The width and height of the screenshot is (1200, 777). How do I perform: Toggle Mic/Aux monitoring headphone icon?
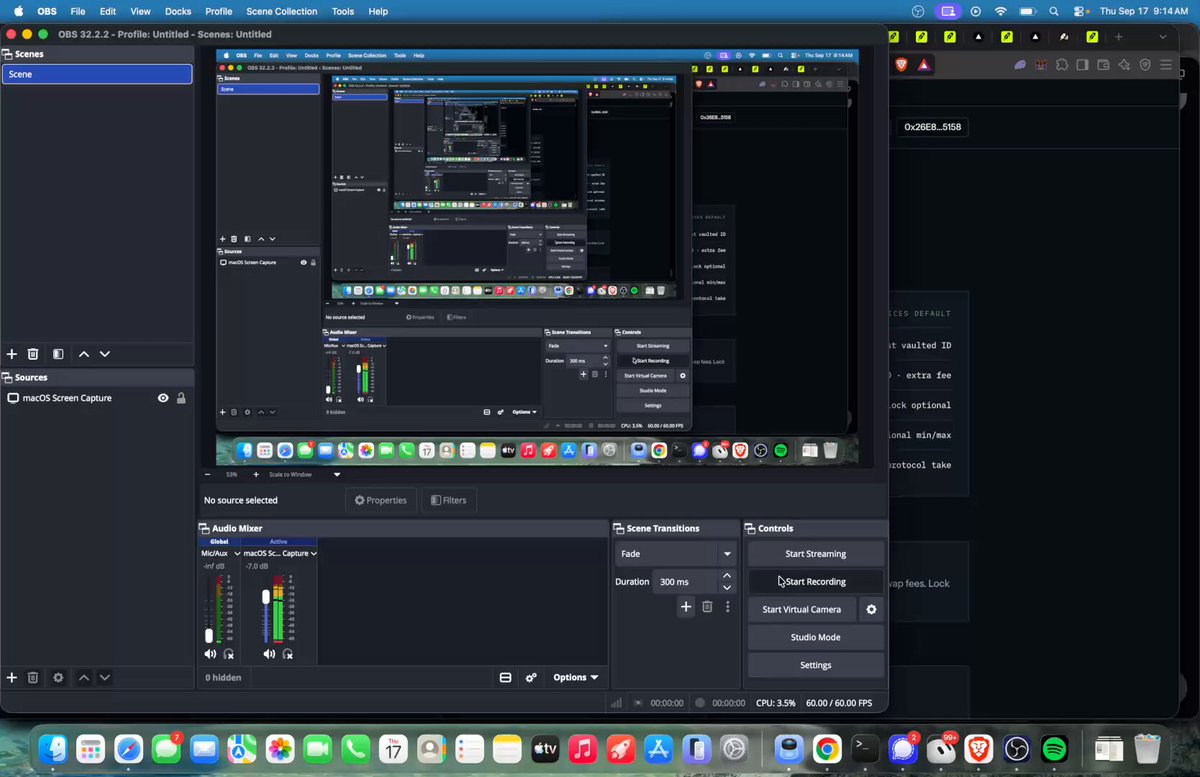coord(229,654)
